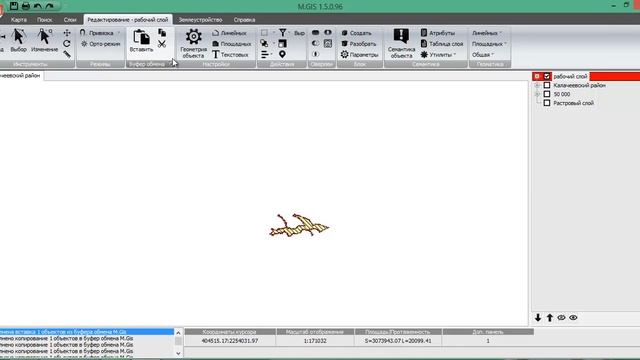Open Атрибуты in the semantics group

(438, 33)
